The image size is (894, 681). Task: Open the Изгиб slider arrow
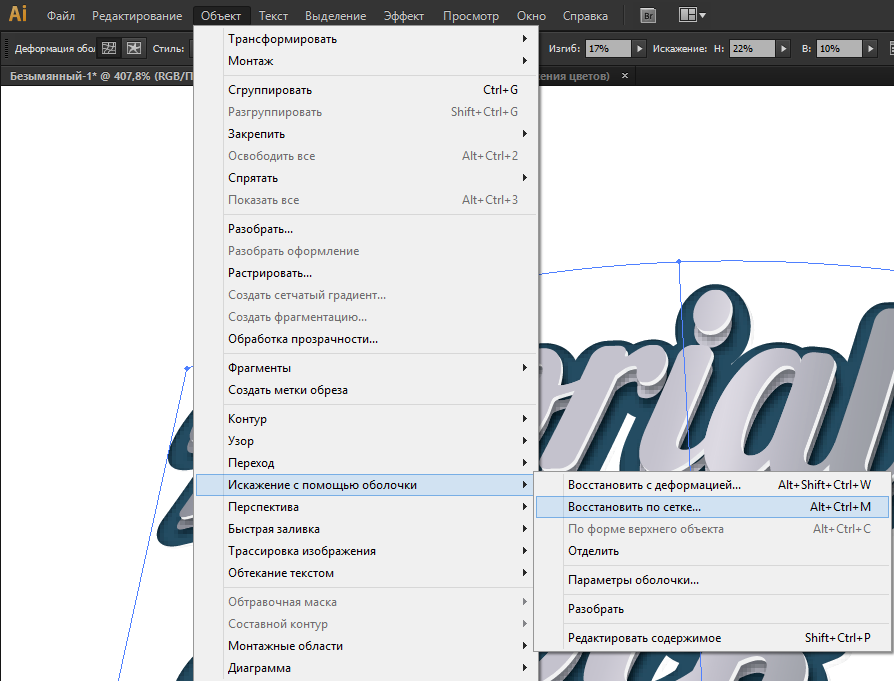639,48
